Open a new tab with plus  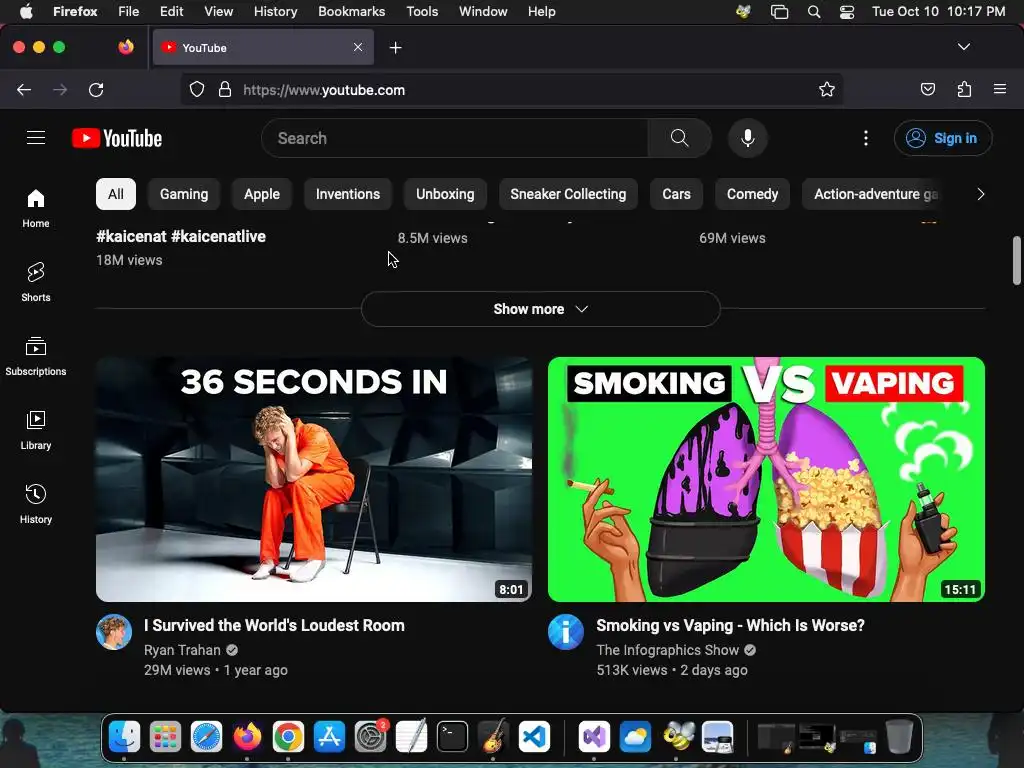point(395,48)
